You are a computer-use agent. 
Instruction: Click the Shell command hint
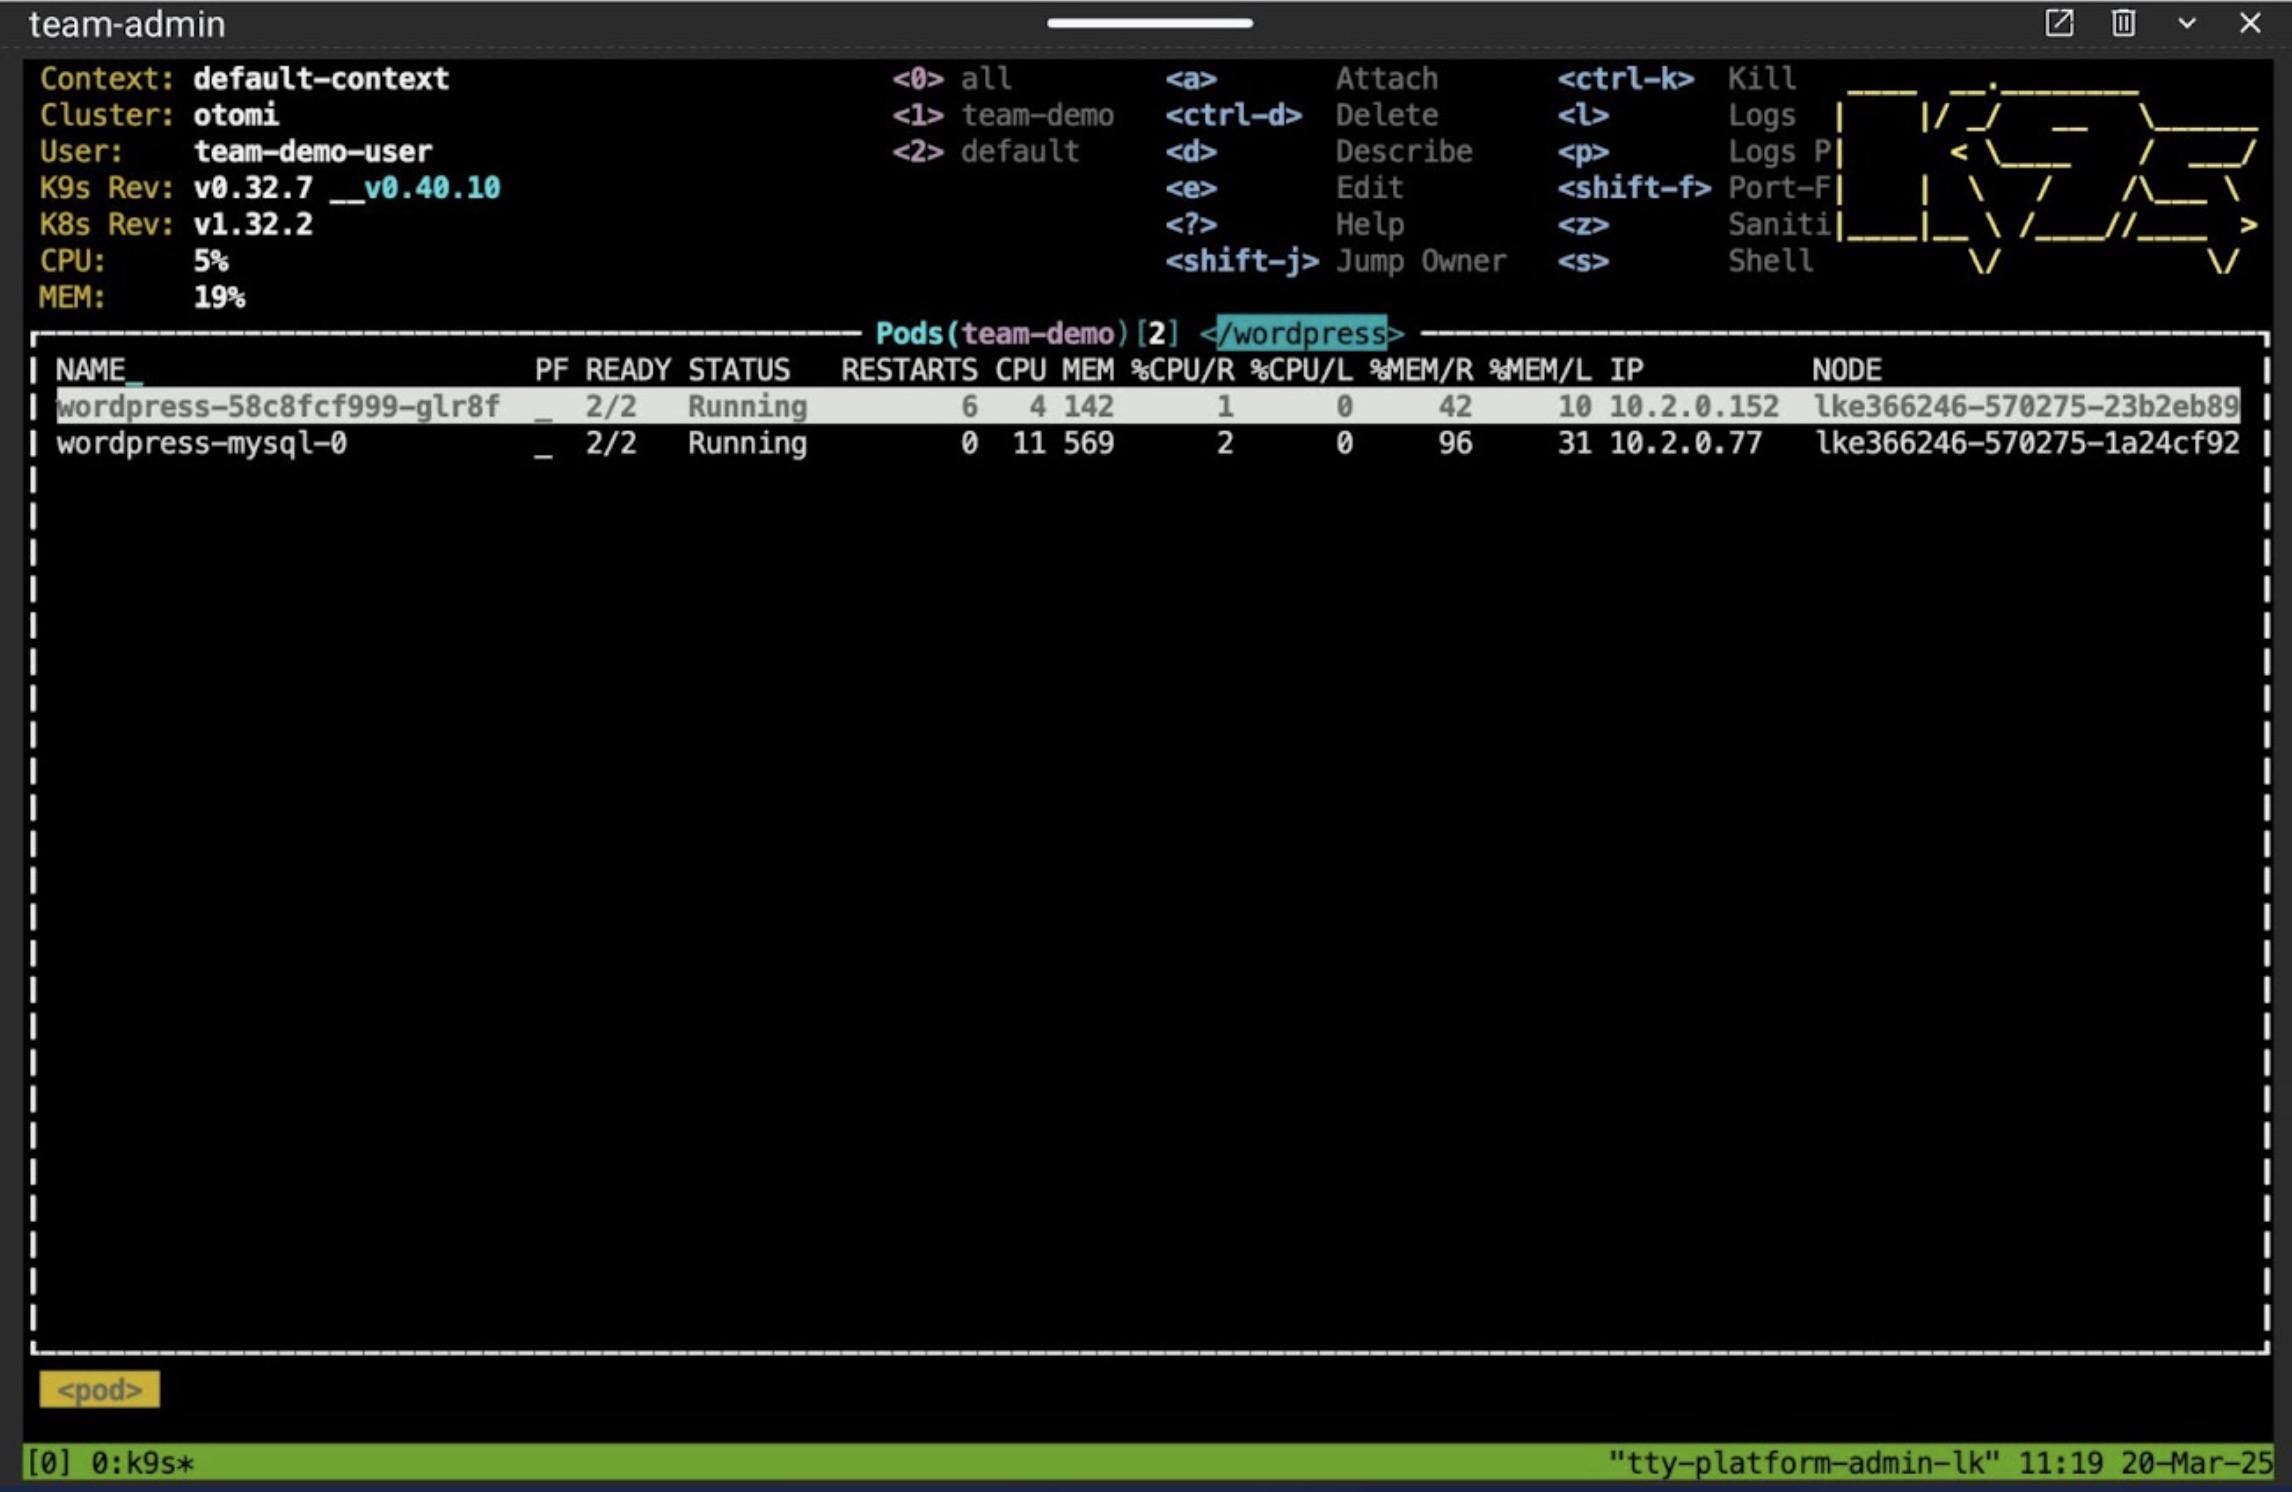[x=1770, y=261]
